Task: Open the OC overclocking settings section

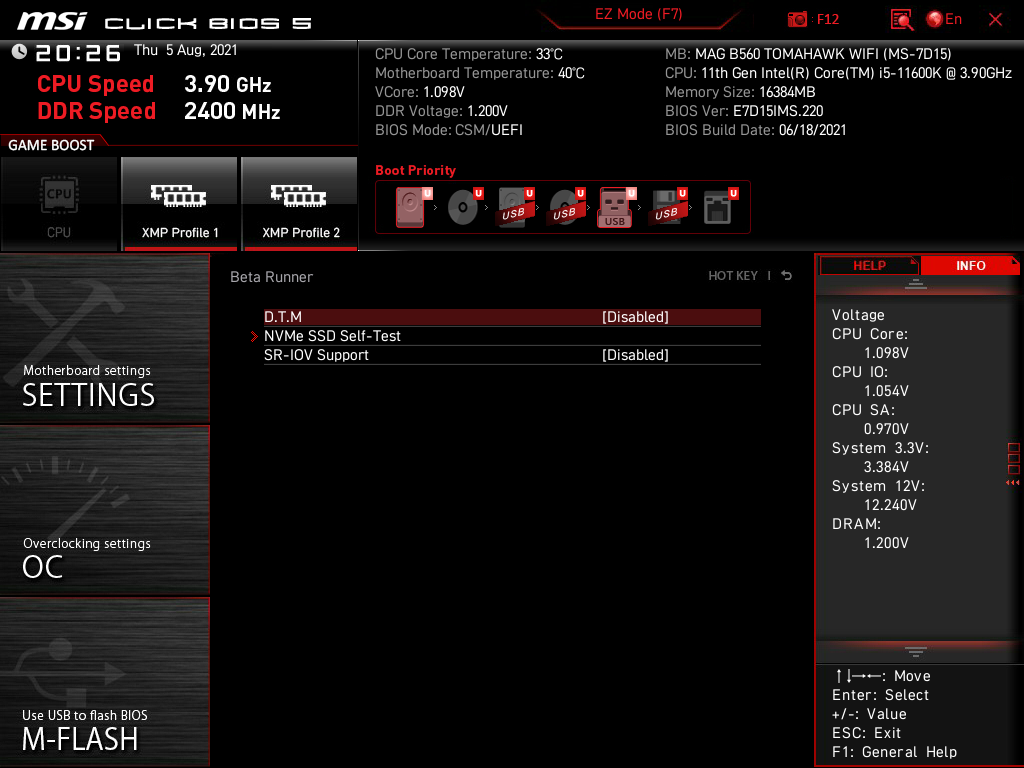Action: pos(104,511)
